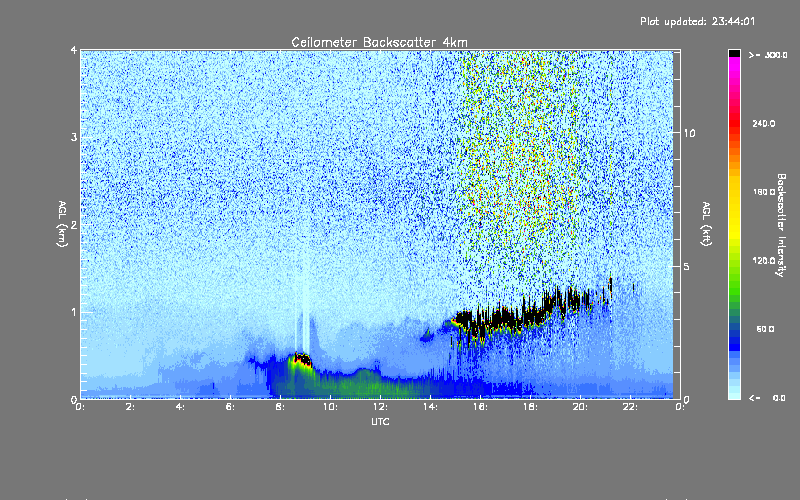The width and height of the screenshot is (800, 500).
Task: Click the 'Plot updated: 23:44:01' timestamp
Action: (697, 21)
